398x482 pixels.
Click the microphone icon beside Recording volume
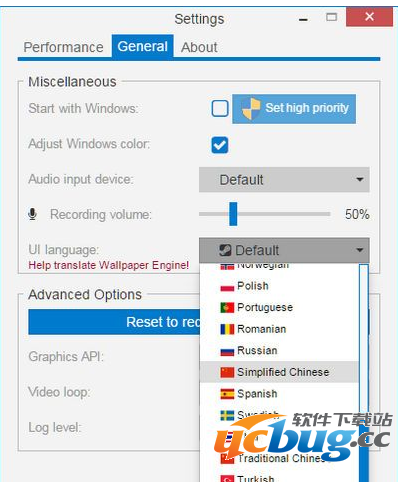coord(32,214)
